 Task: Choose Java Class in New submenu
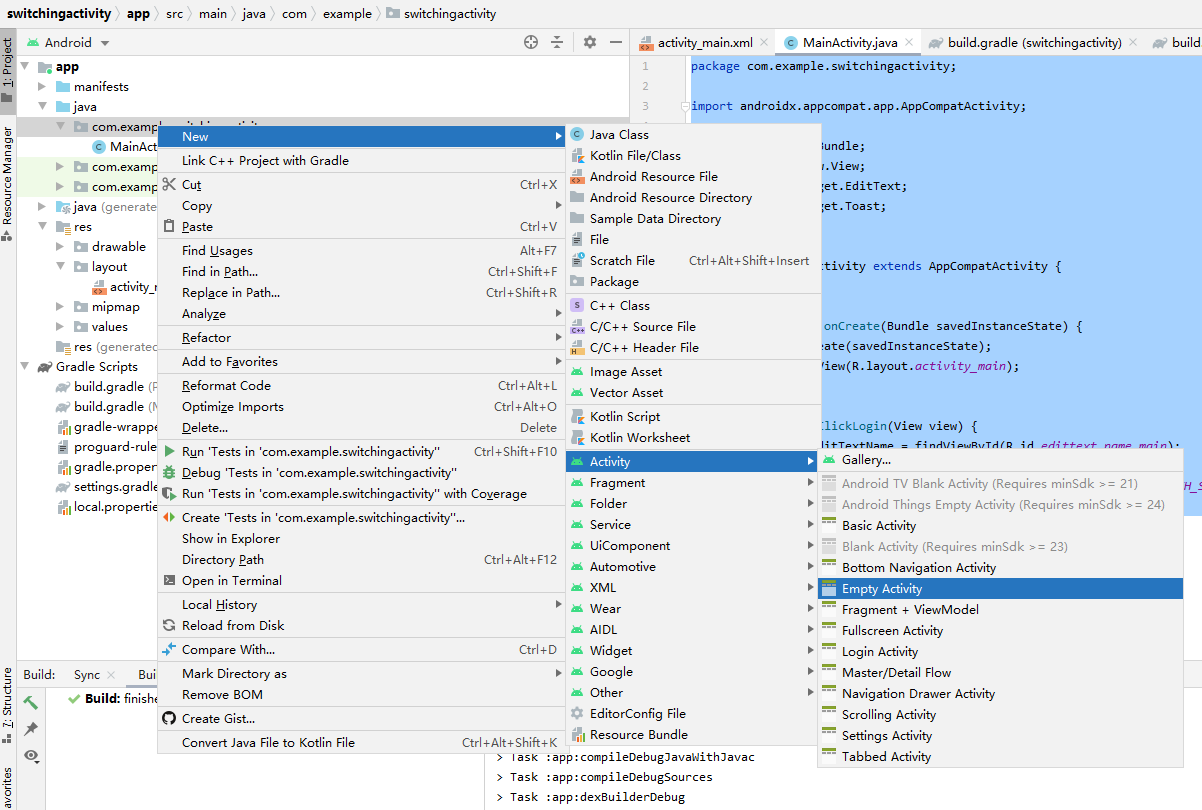pyautogui.click(x=618, y=134)
